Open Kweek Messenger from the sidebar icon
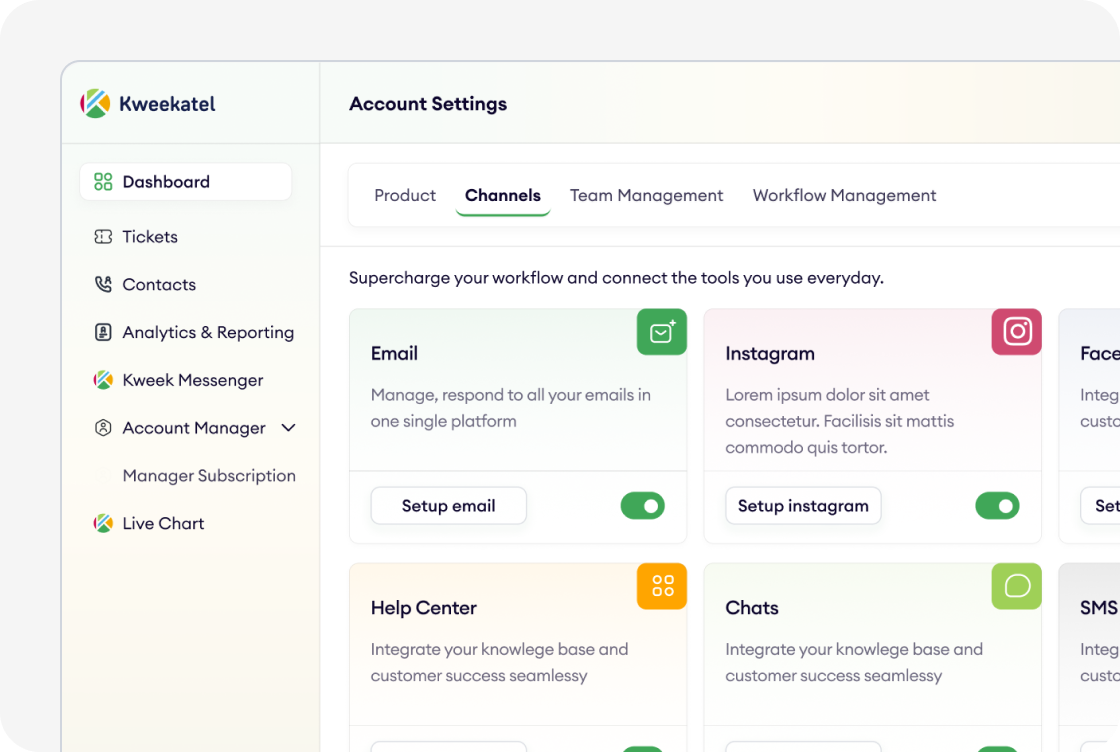The height and width of the screenshot is (752, 1120). (x=103, y=380)
